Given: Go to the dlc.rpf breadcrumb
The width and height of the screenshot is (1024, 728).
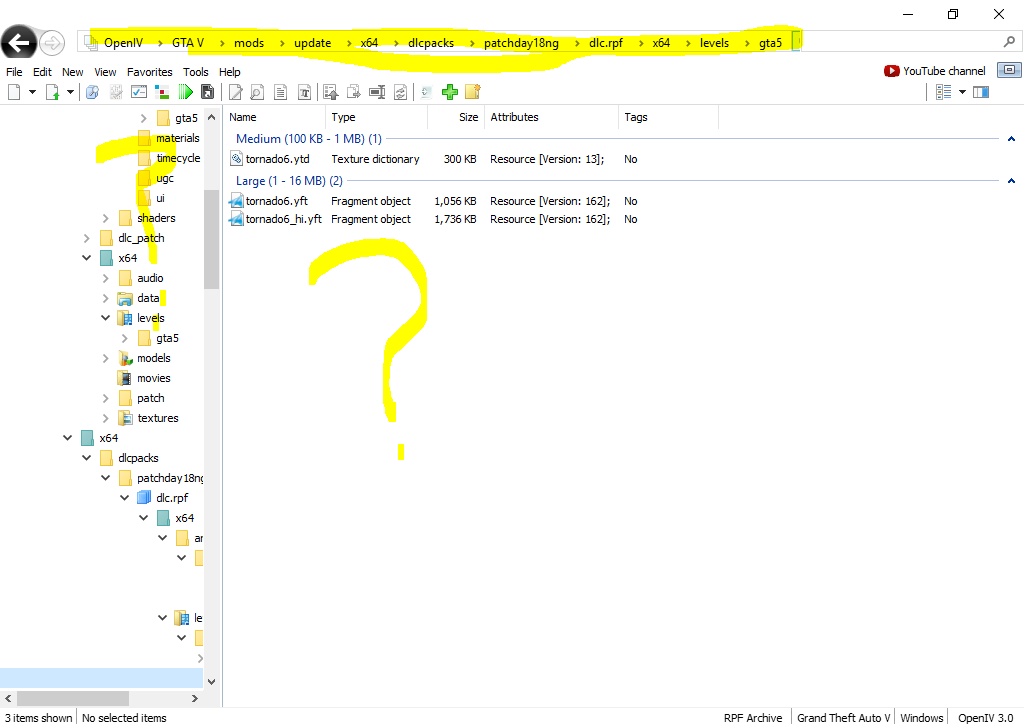Looking at the screenshot, I should point(605,43).
